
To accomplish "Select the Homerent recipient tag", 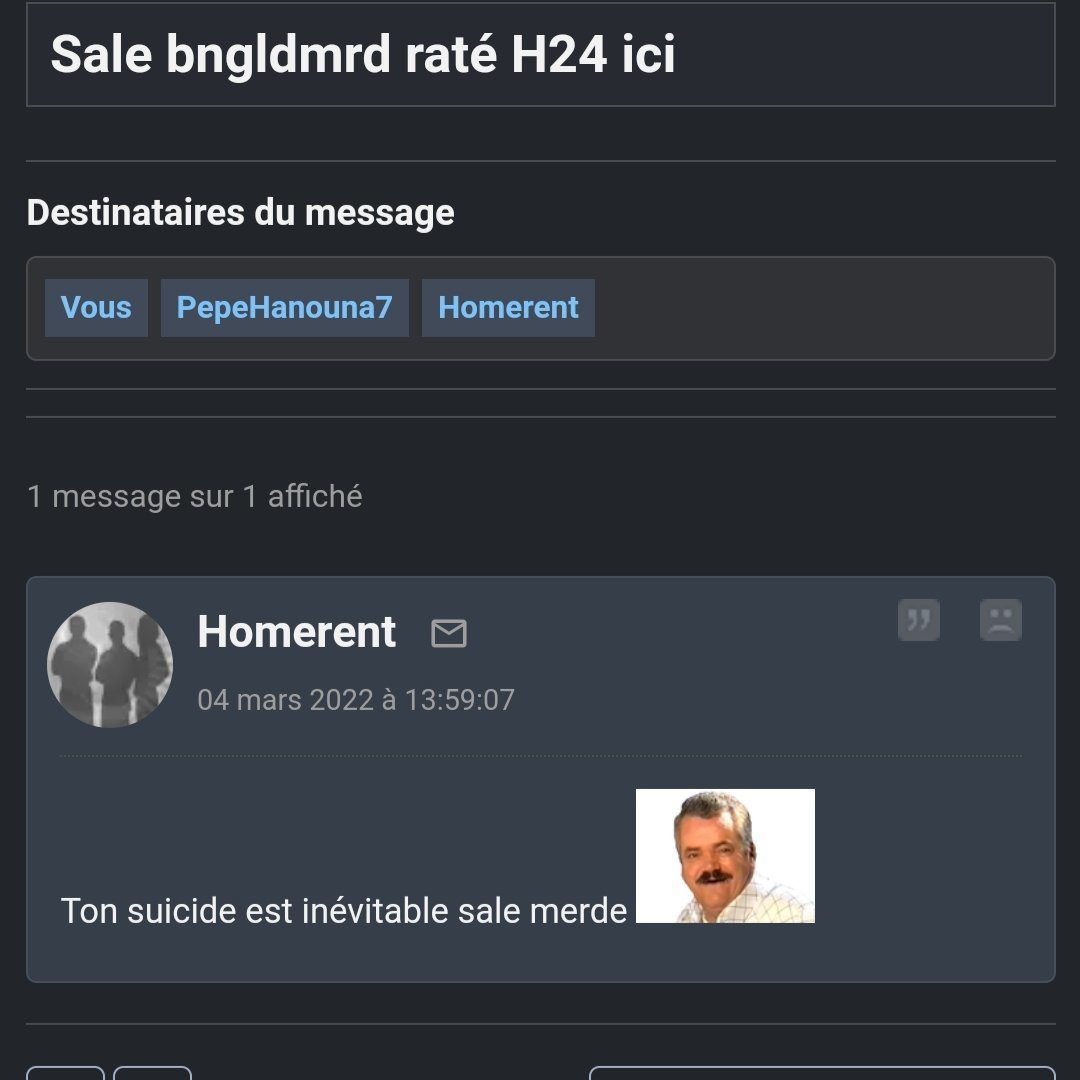I will coord(508,308).
